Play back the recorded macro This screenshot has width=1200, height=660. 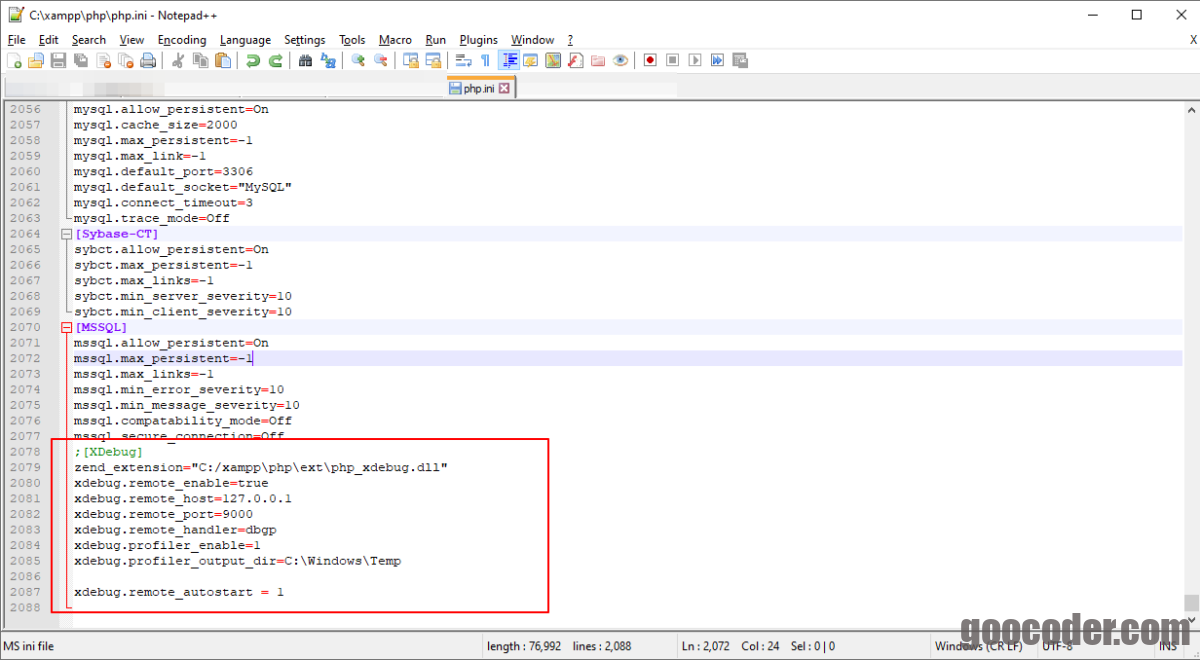(x=695, y=60)
